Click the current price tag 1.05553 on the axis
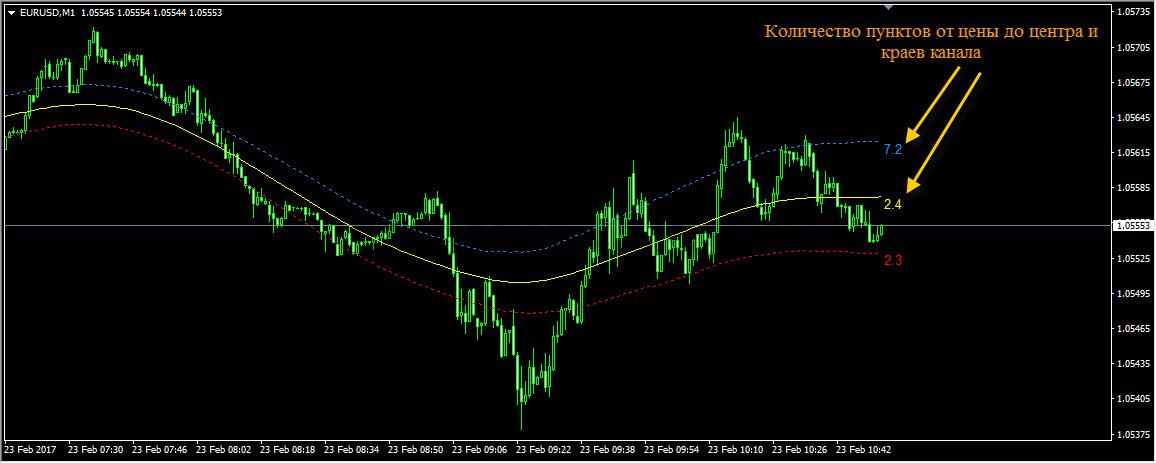Screen dimensions: 1156x463 point(1133,226)
